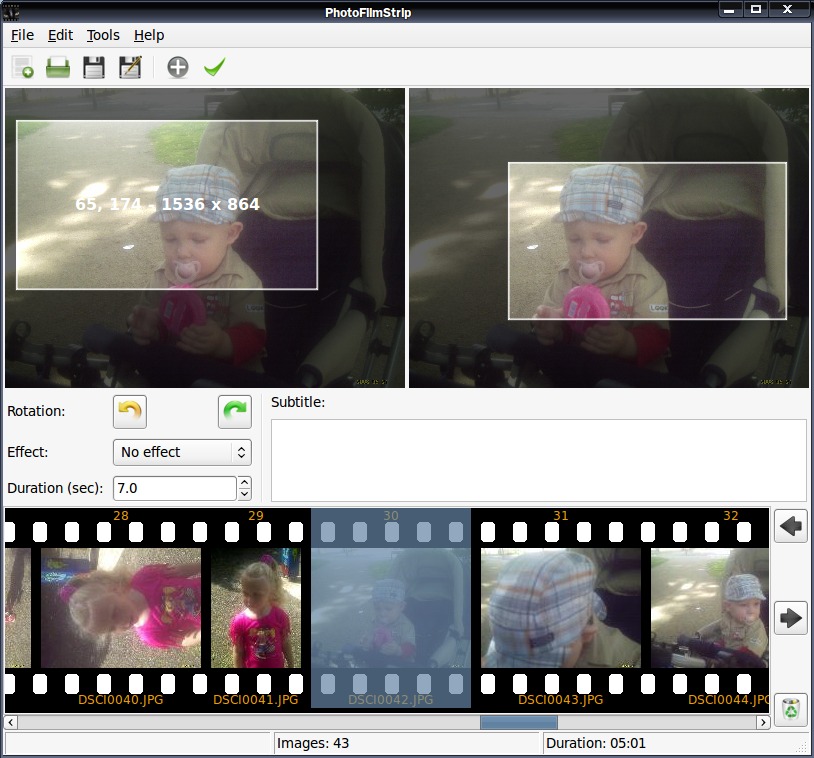Image resolution: width=814 pixels, height=758 pixels.
Task: Open the Tools menu
Action: click(x=103, y=35)
